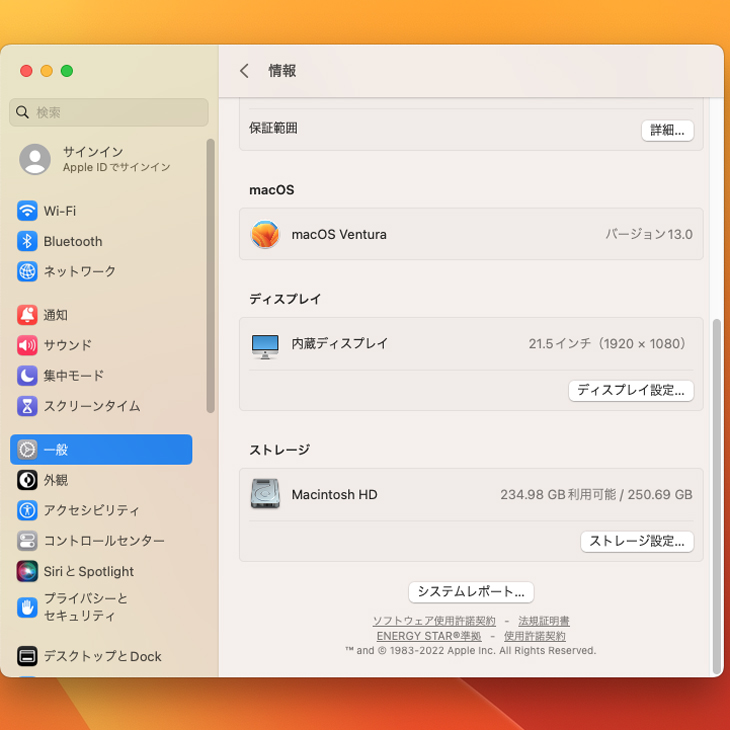
Task: Click the 詳細... warranty button
Action: click(667, 130)
